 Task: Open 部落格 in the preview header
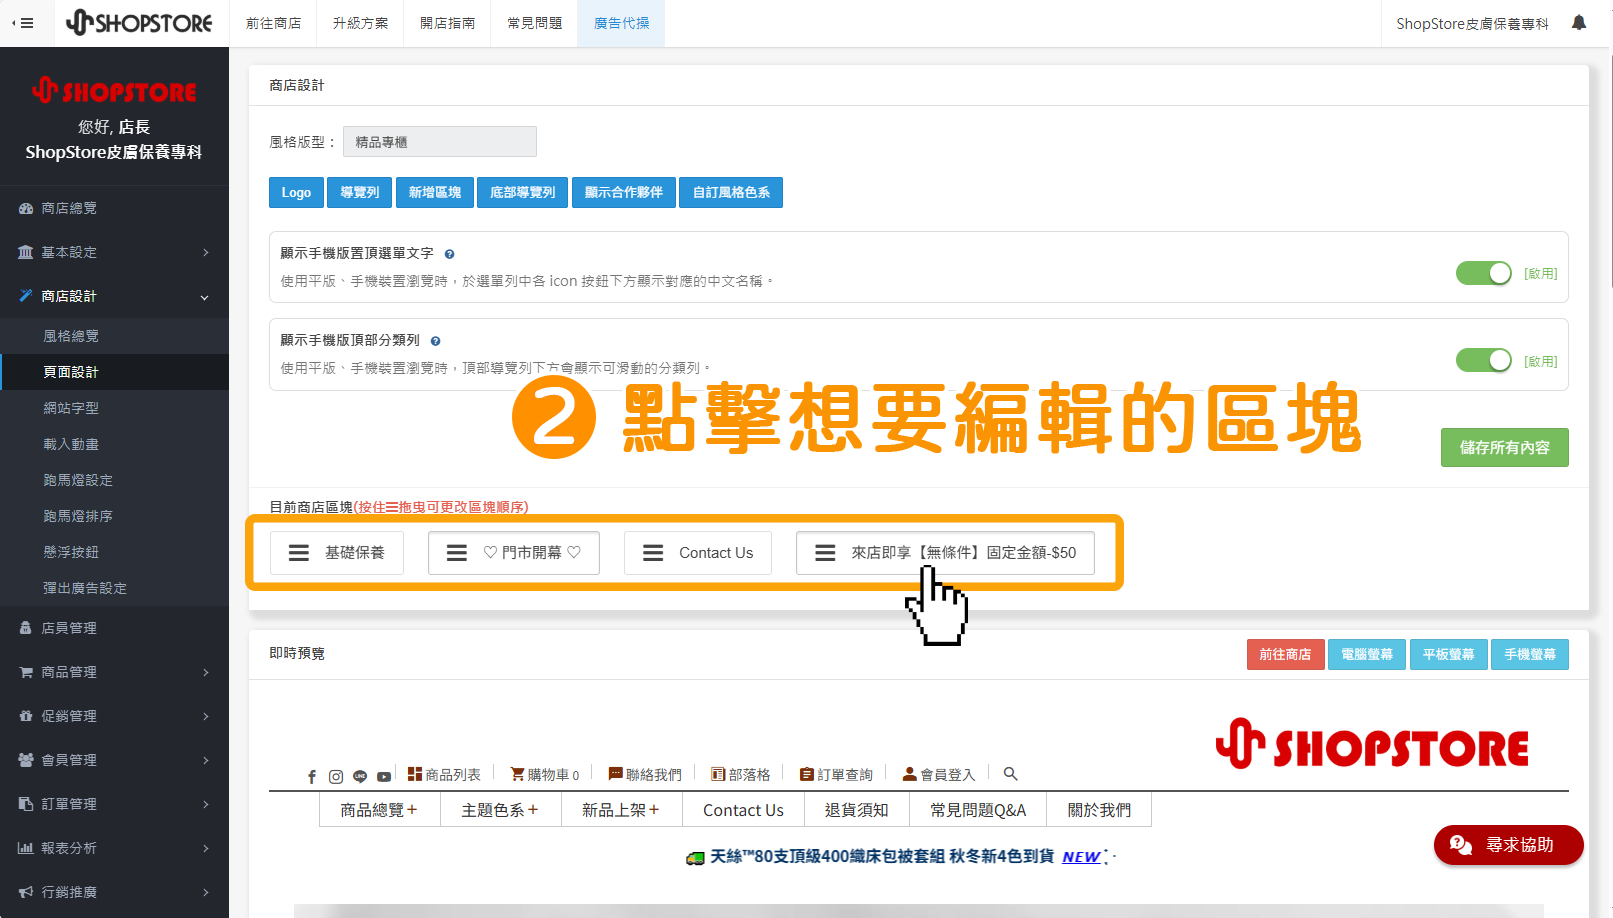741,774
